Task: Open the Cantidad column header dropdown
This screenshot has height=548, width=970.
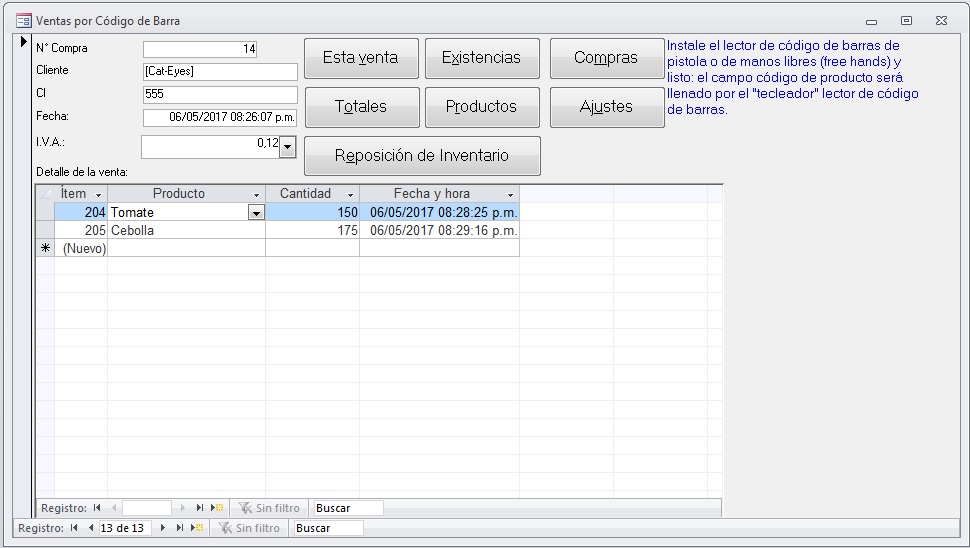Action: point(350,194)
